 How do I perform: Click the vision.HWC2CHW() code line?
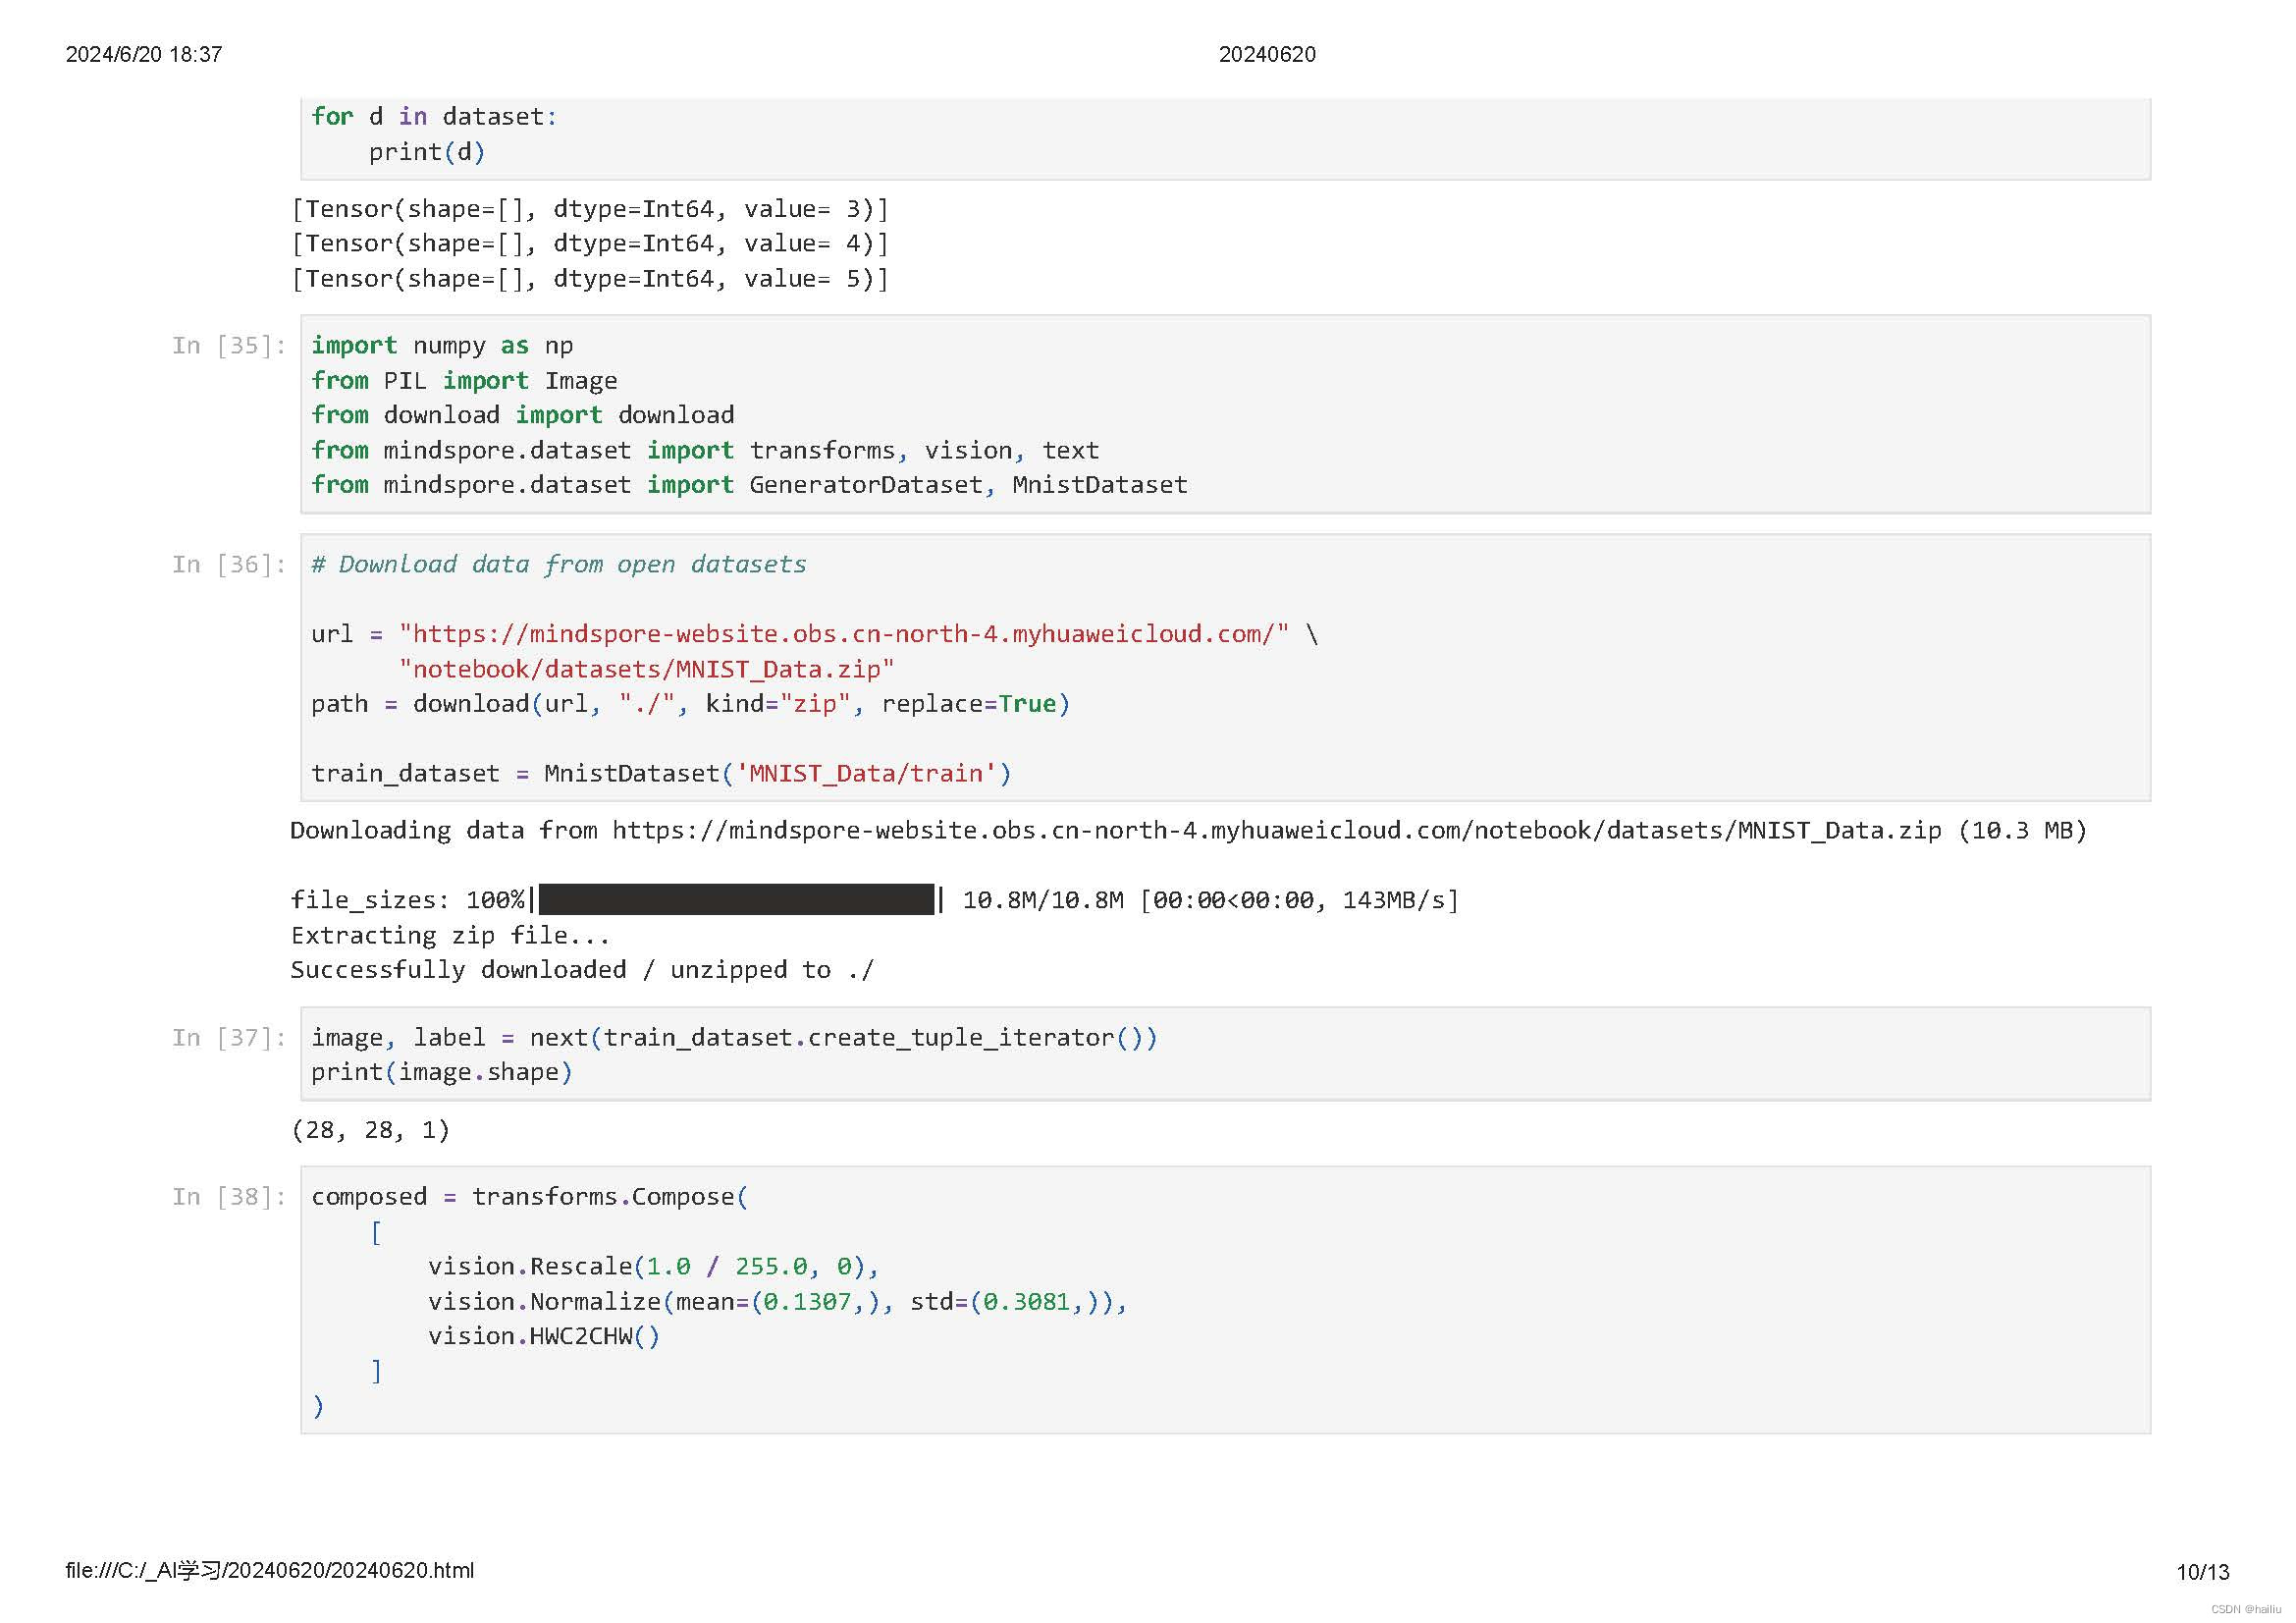(x=543, y=1337)
